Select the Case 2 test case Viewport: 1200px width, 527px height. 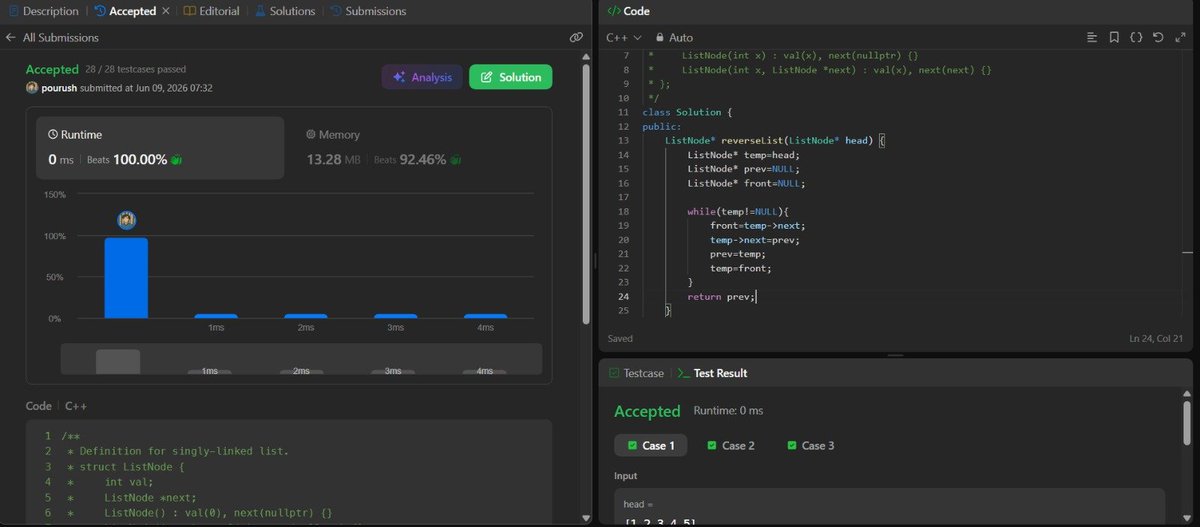[730, 445]
